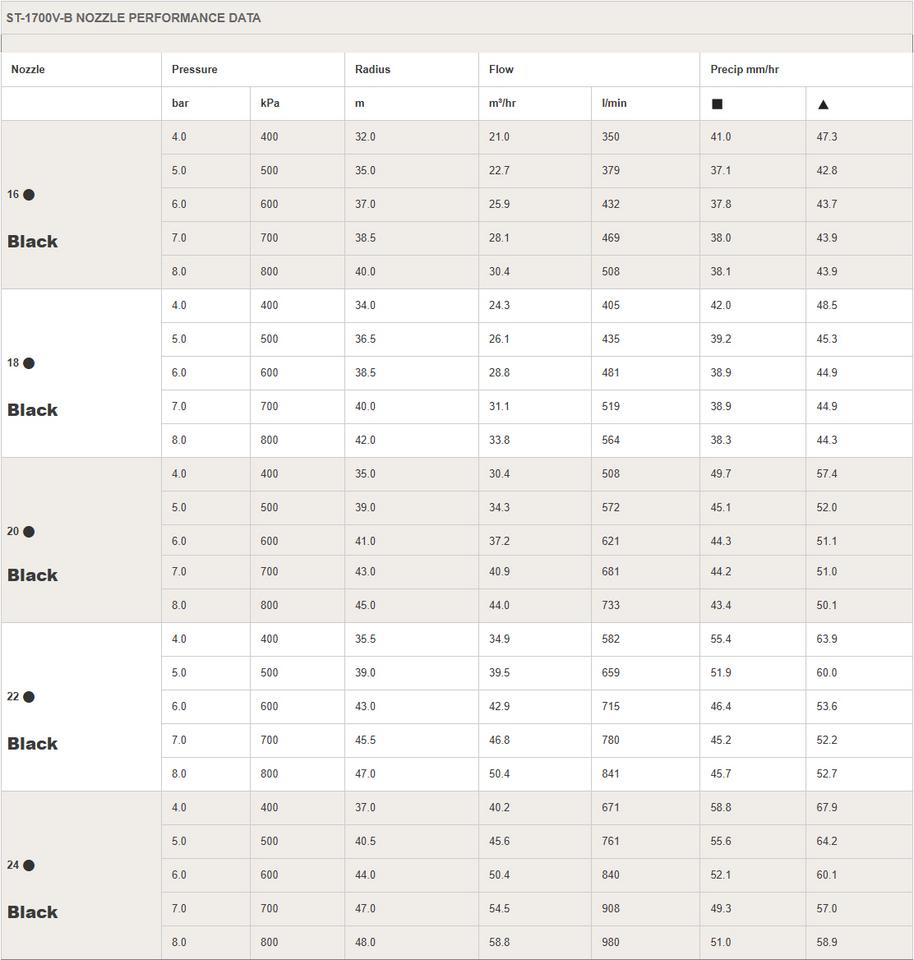Click the black dot beside nozzle 24

coord(29,866)
